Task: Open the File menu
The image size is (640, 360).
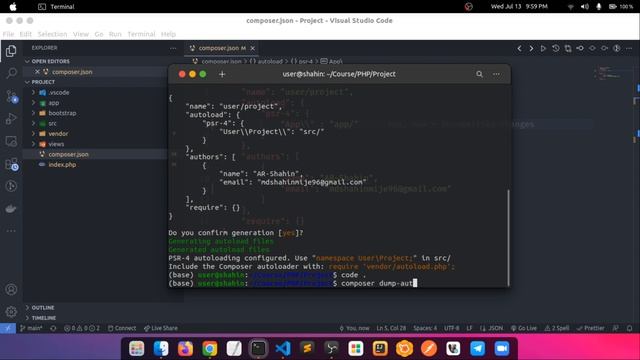Action: click(8, 34)
